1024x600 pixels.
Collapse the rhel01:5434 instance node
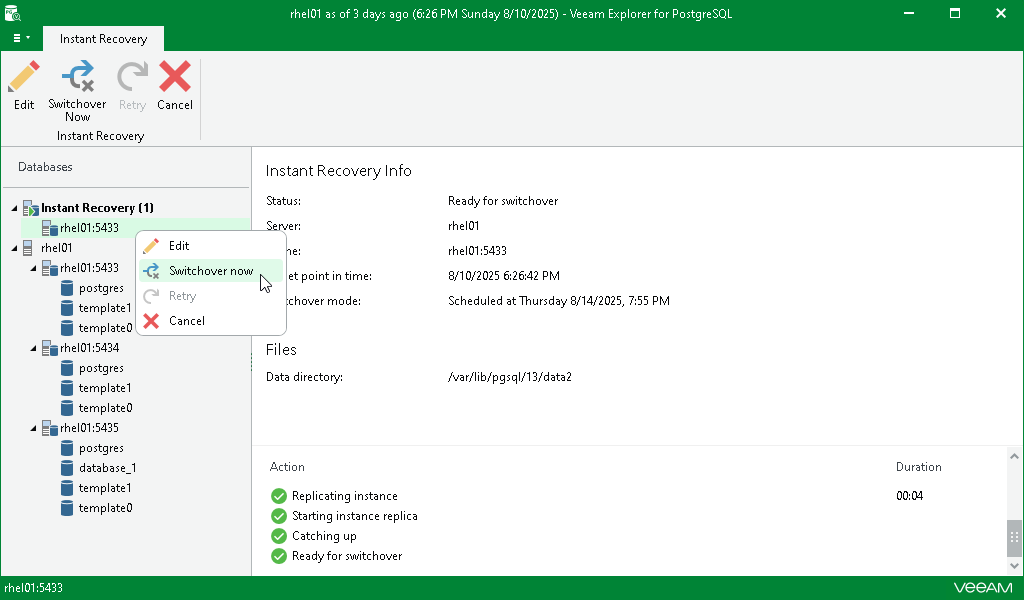pyautogui.click(x=34, y=348)
